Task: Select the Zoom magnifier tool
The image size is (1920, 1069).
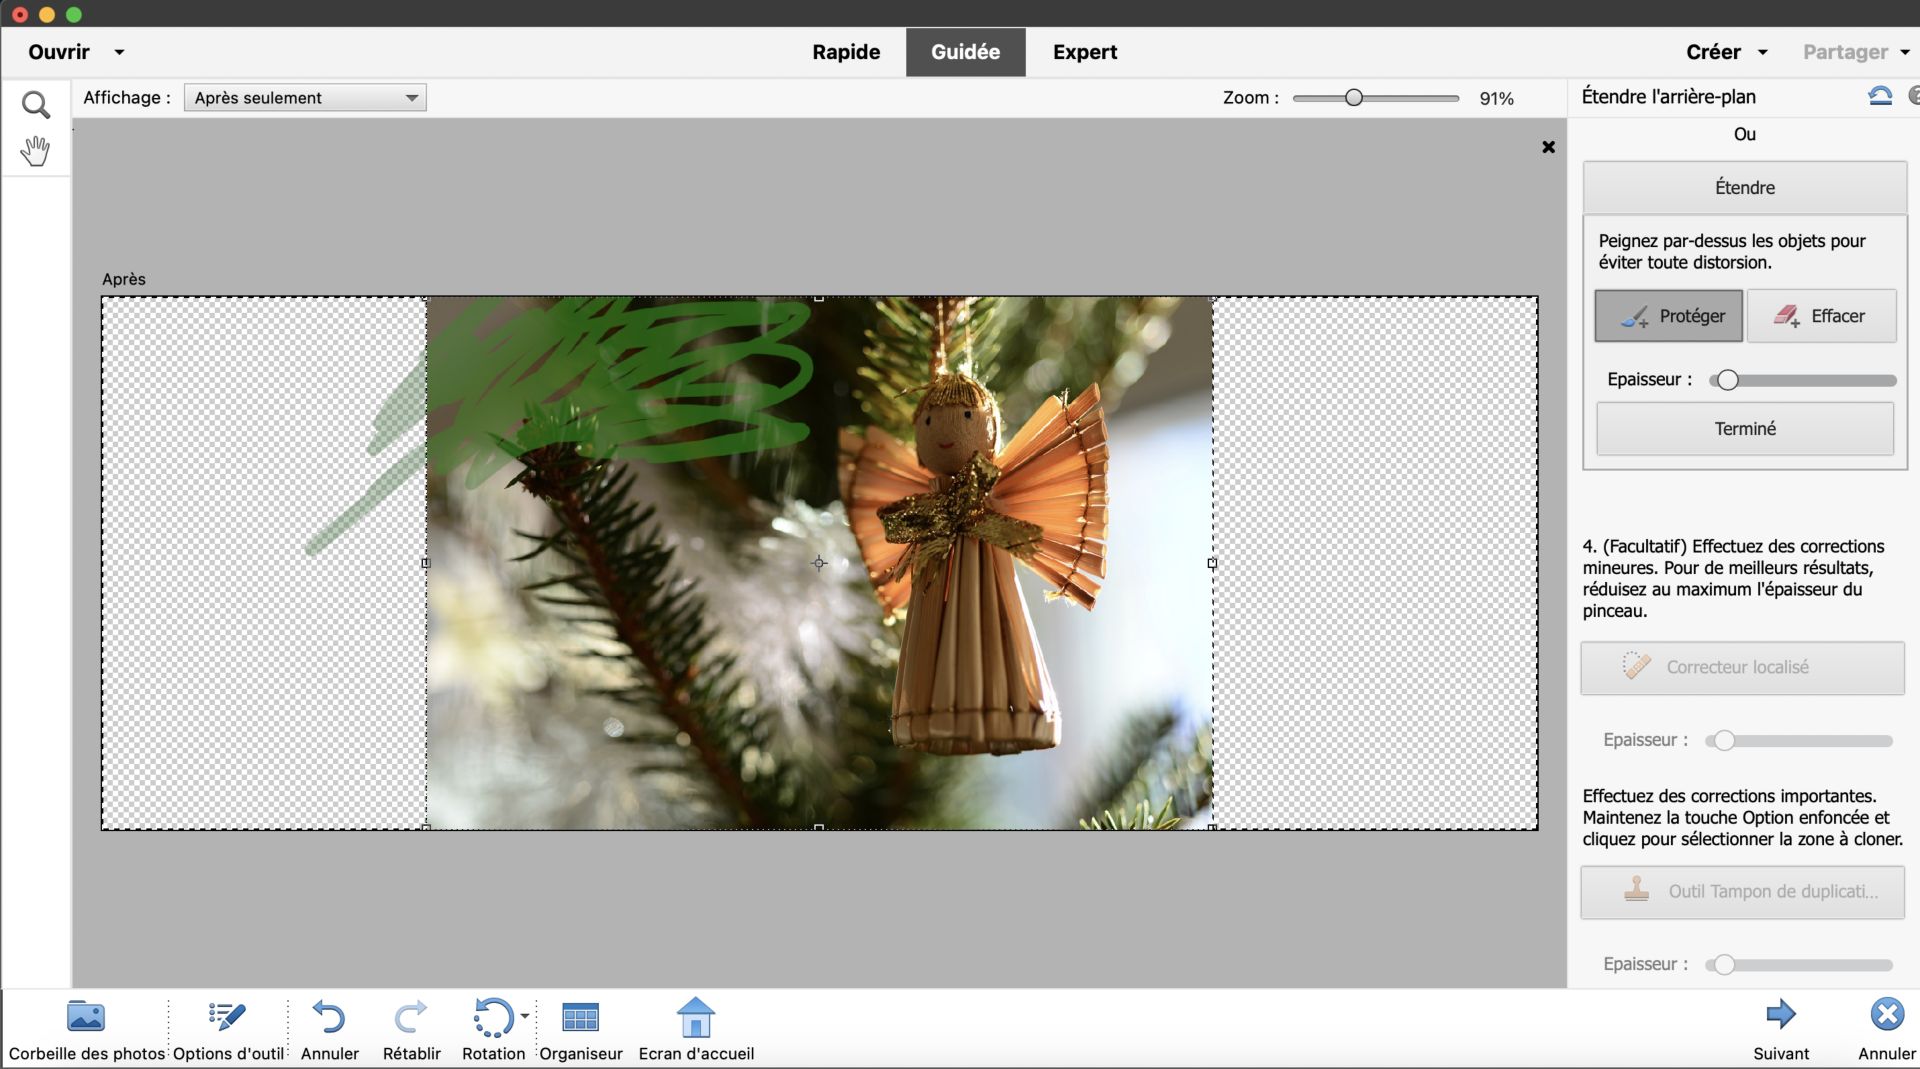Action: [35, 104]
